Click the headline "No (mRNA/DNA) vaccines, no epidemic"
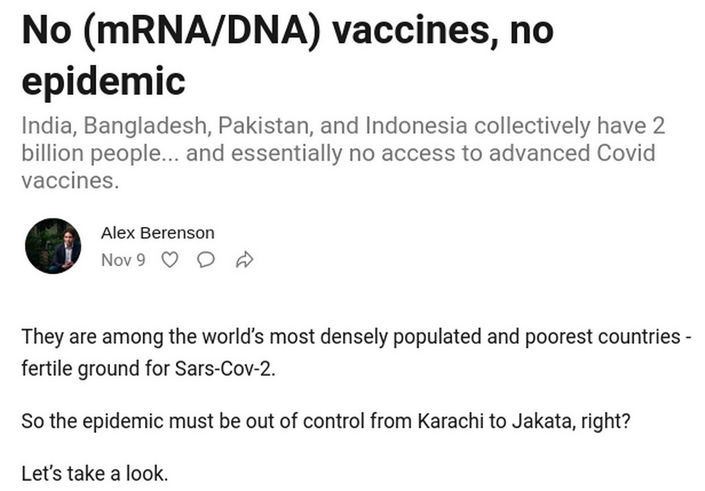705x491 pixels. click(x=288, y=55)
